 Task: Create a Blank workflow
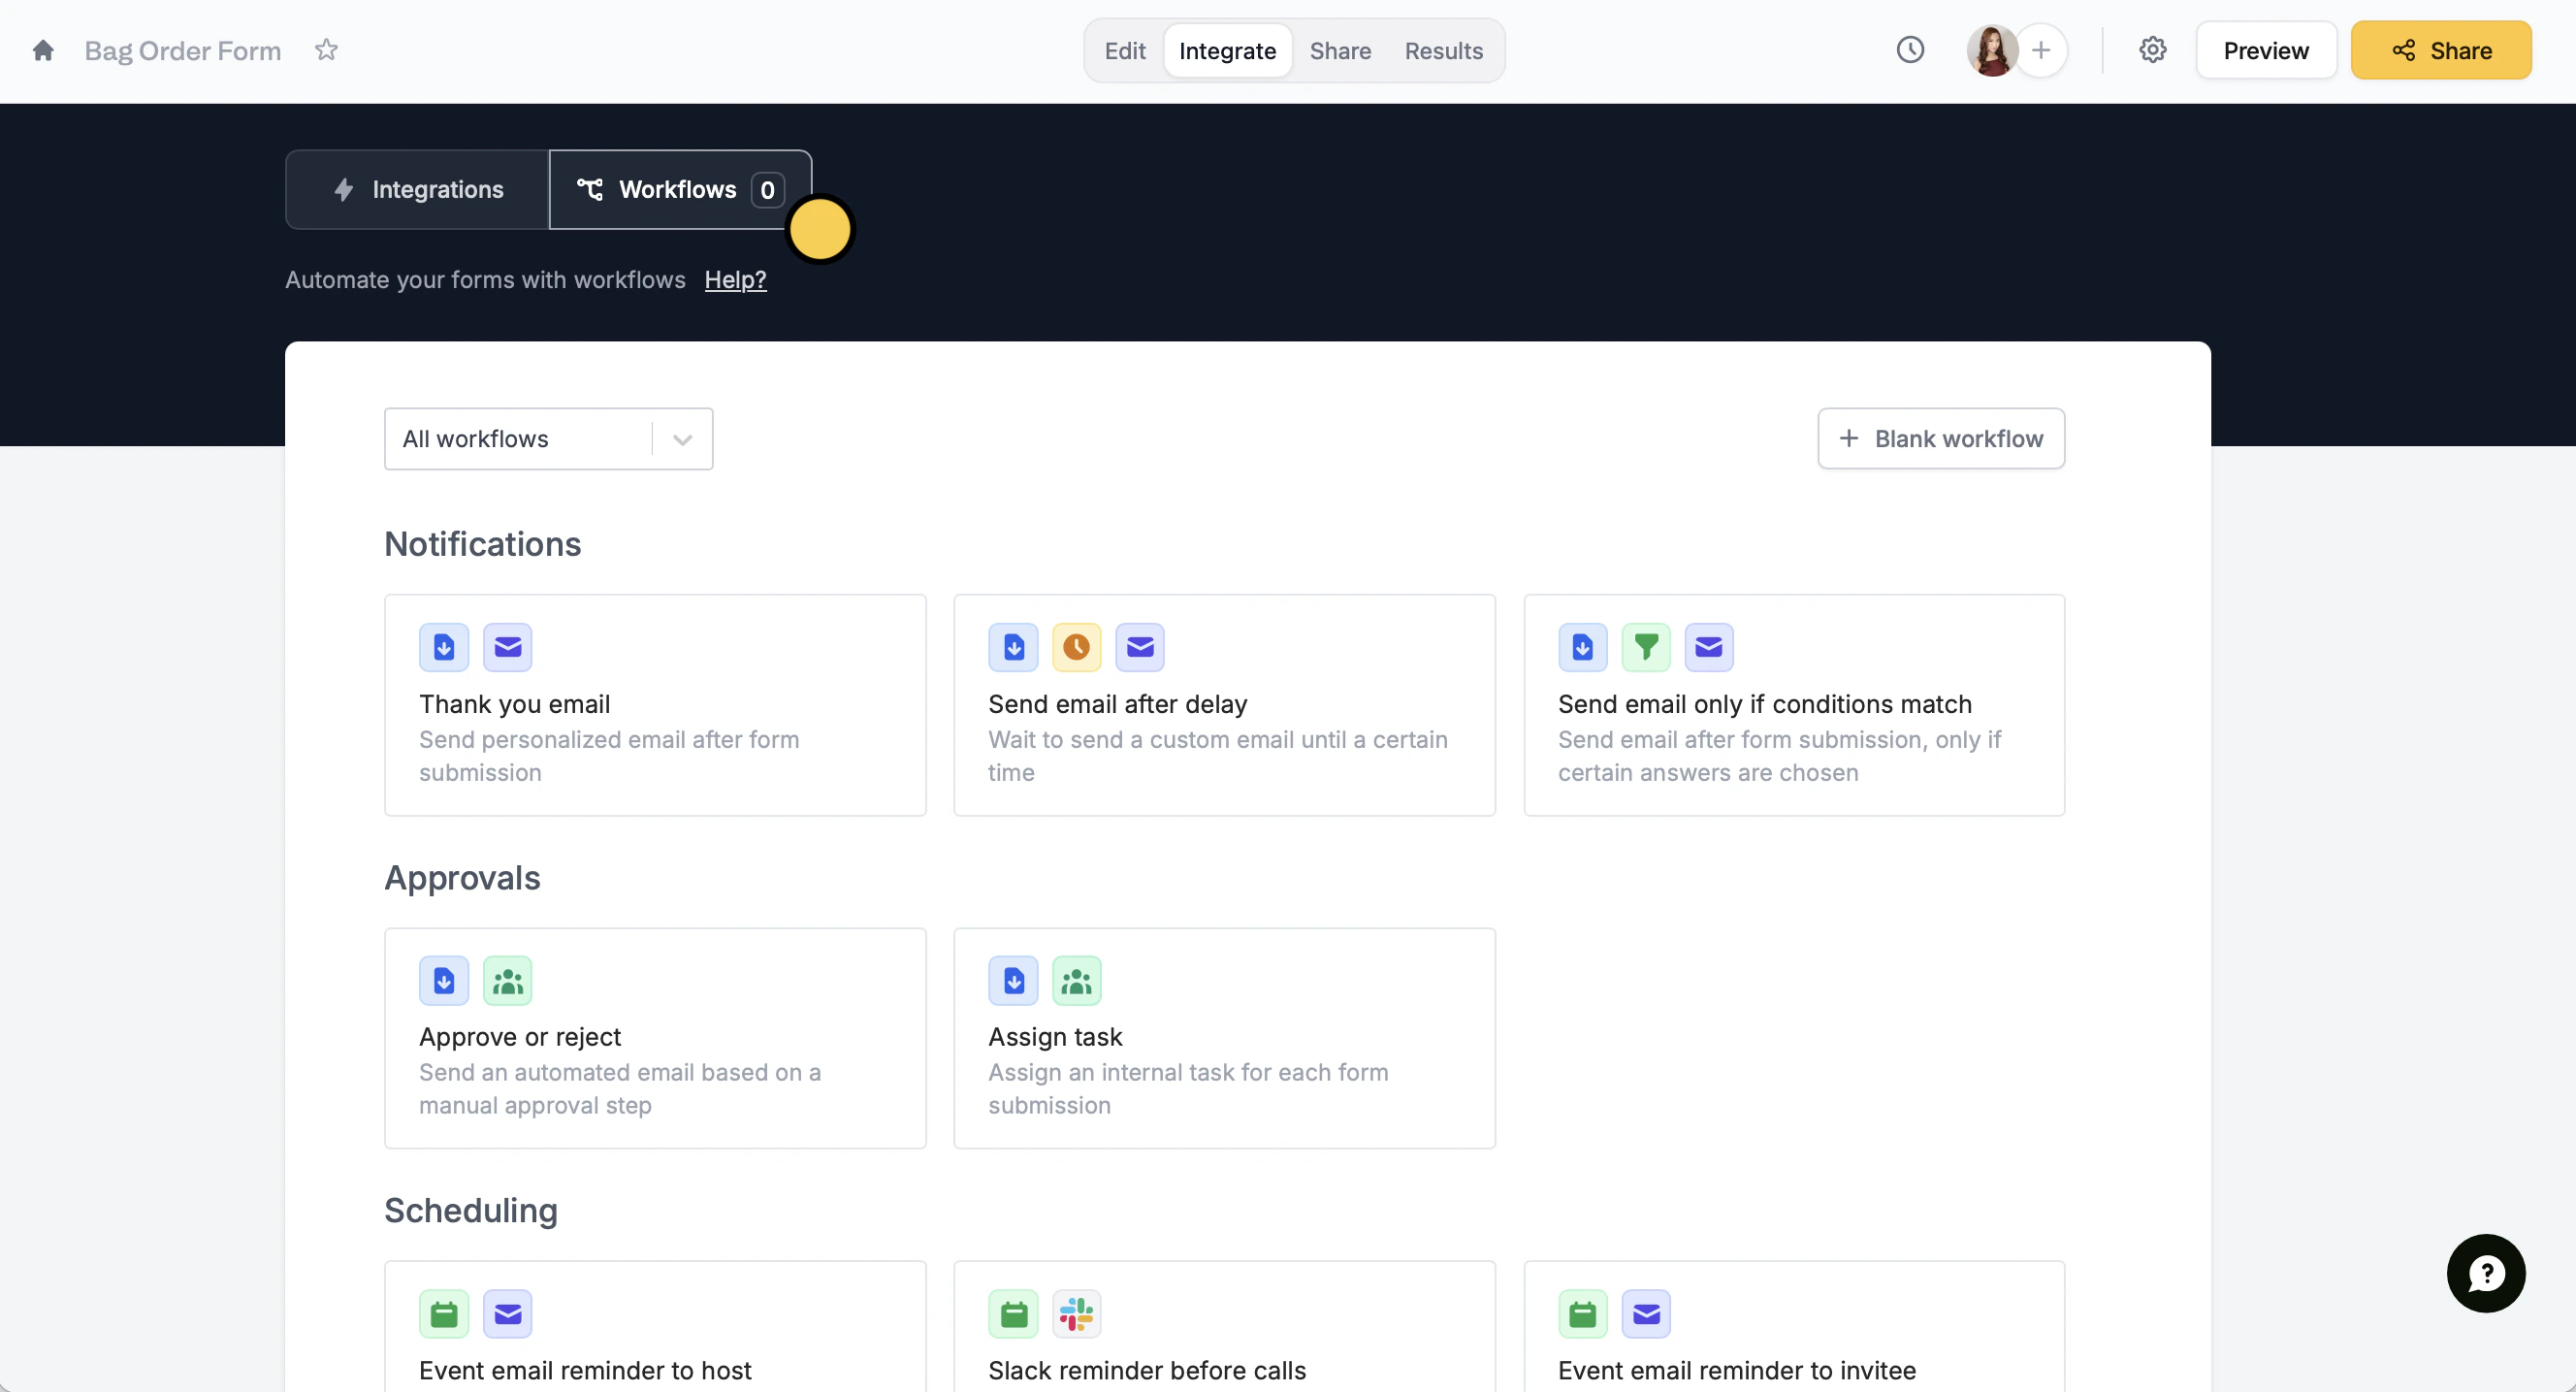(x=1940, y=439)
